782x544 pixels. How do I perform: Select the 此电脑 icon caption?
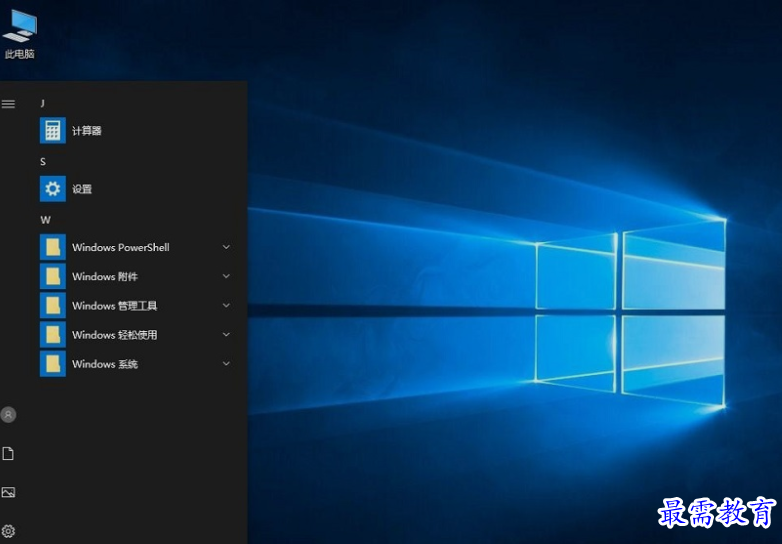tap(20, 54)
